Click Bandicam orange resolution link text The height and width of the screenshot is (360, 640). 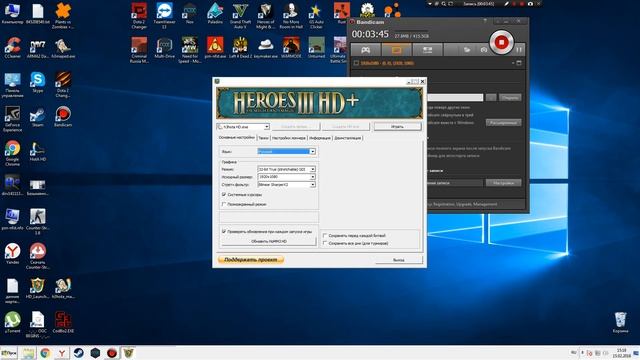pos(387,63)
